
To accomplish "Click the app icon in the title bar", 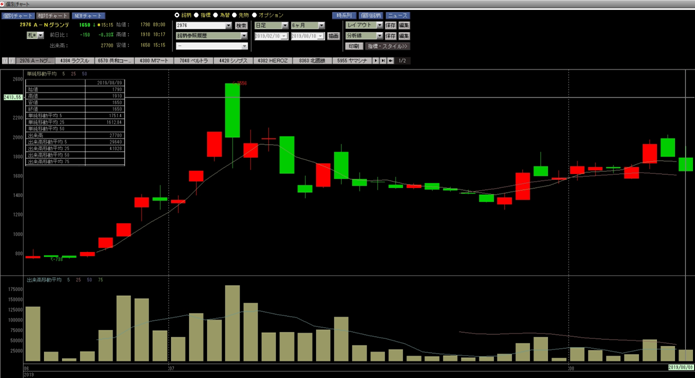I will pos(3,4).
